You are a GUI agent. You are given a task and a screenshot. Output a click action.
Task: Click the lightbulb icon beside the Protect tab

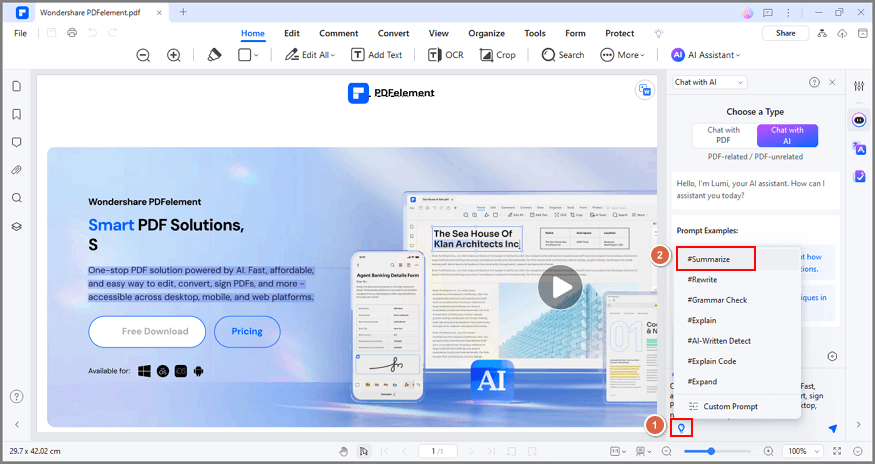[659, 34]
